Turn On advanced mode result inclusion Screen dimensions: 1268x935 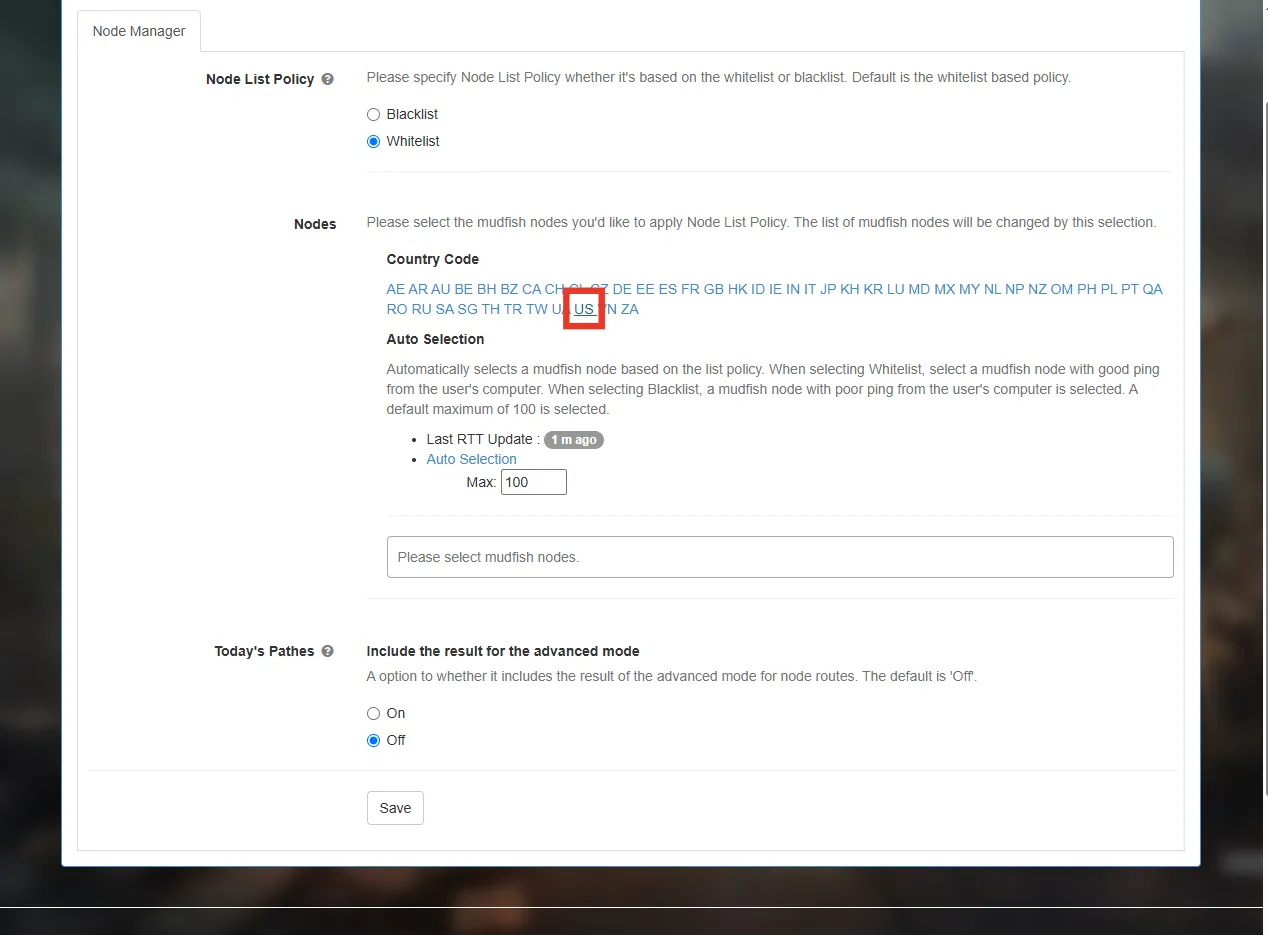click(373, 713)
